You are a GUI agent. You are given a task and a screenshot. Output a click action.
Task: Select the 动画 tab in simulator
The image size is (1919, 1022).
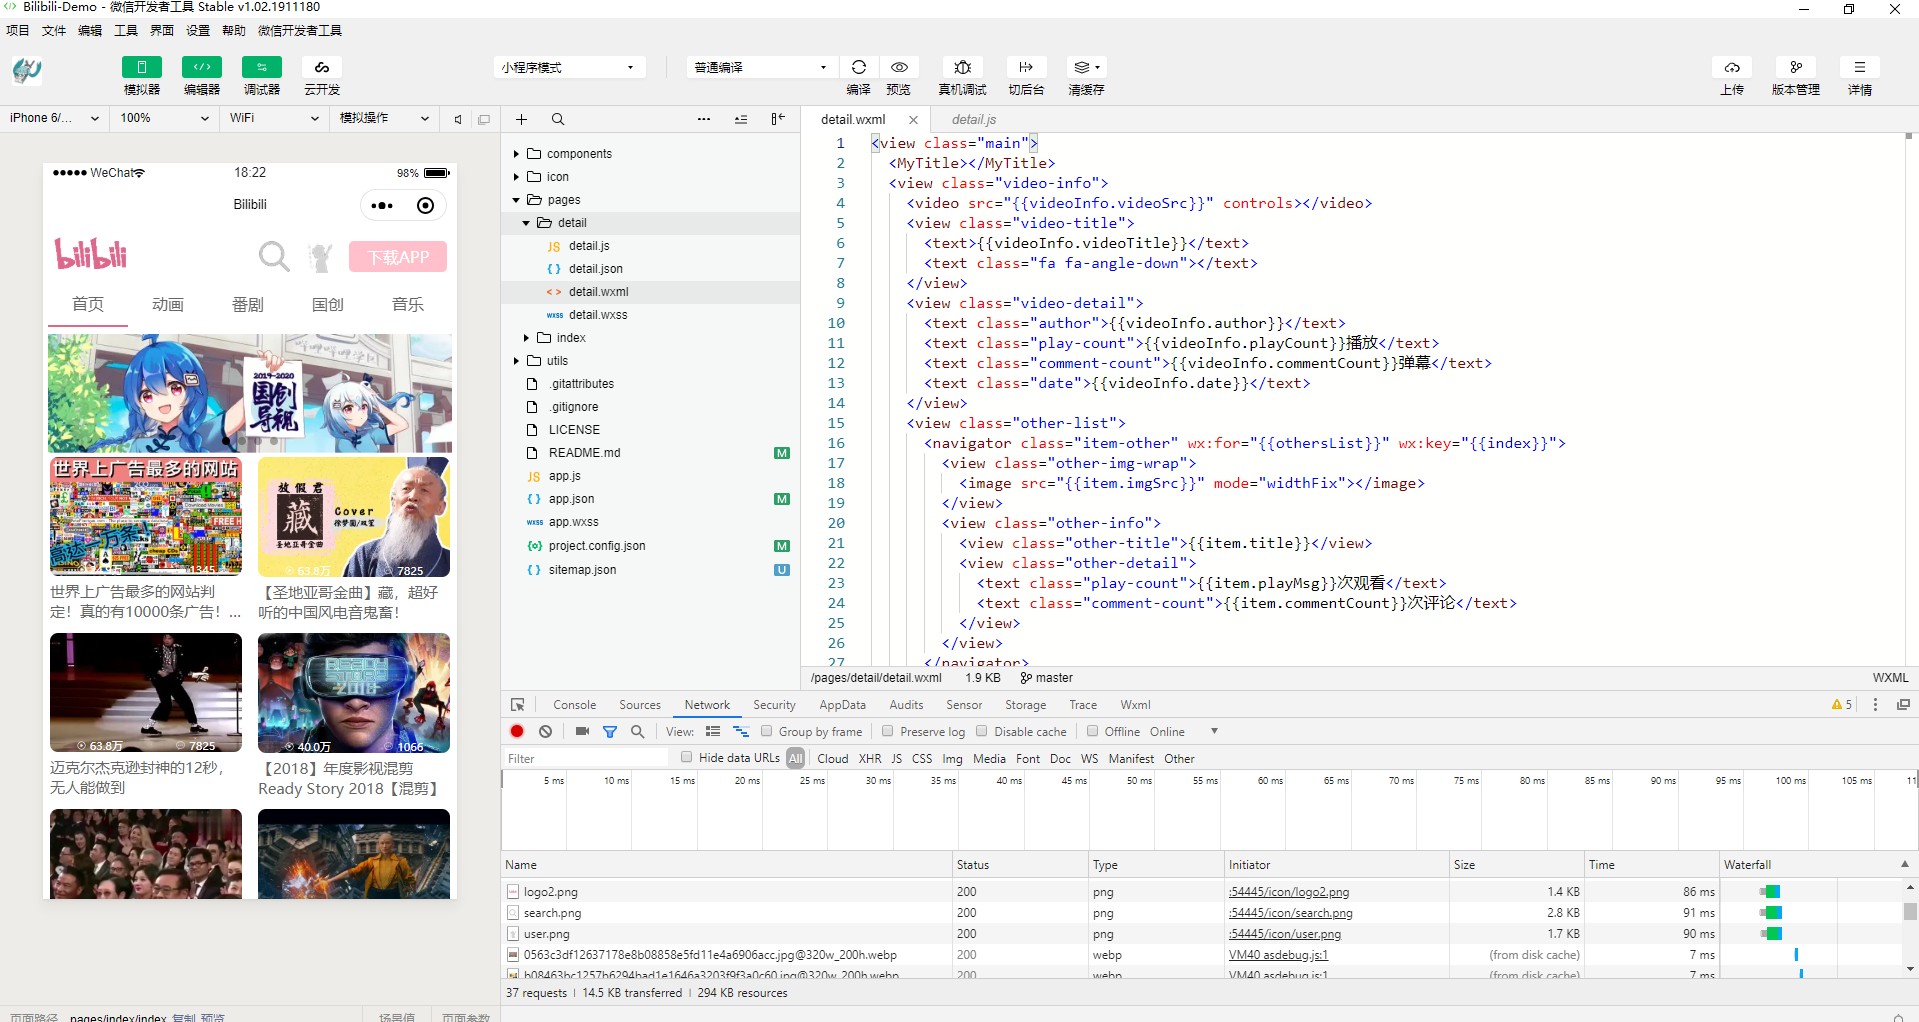pyautogui.click(x=168, y=304)
